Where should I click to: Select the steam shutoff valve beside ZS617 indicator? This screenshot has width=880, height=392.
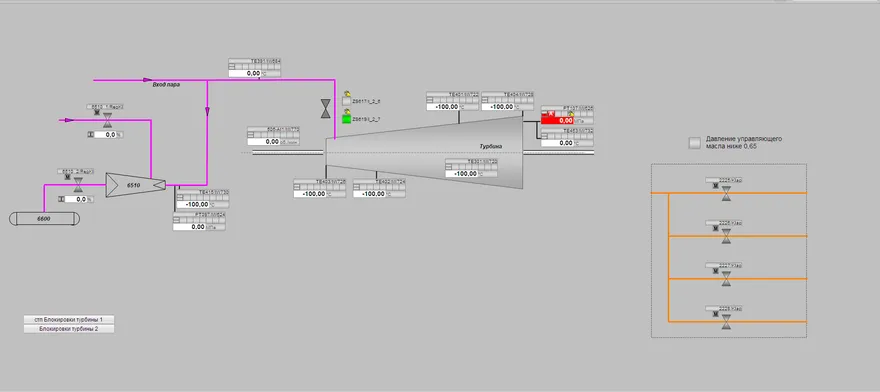pos(326,108)
